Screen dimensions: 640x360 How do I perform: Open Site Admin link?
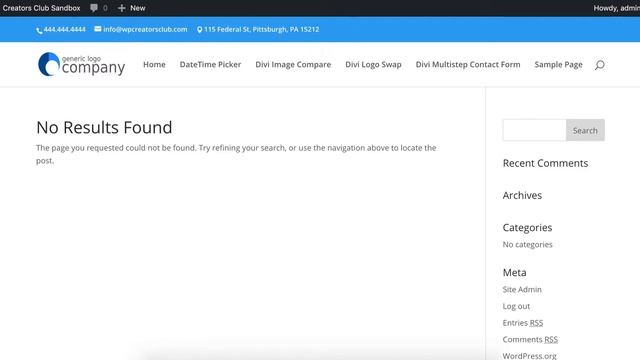click(x=522, y=289)
